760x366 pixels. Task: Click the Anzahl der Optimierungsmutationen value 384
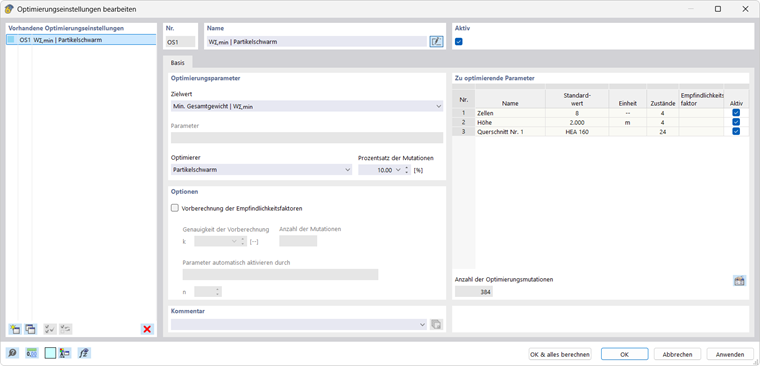(x=474, y=292)
